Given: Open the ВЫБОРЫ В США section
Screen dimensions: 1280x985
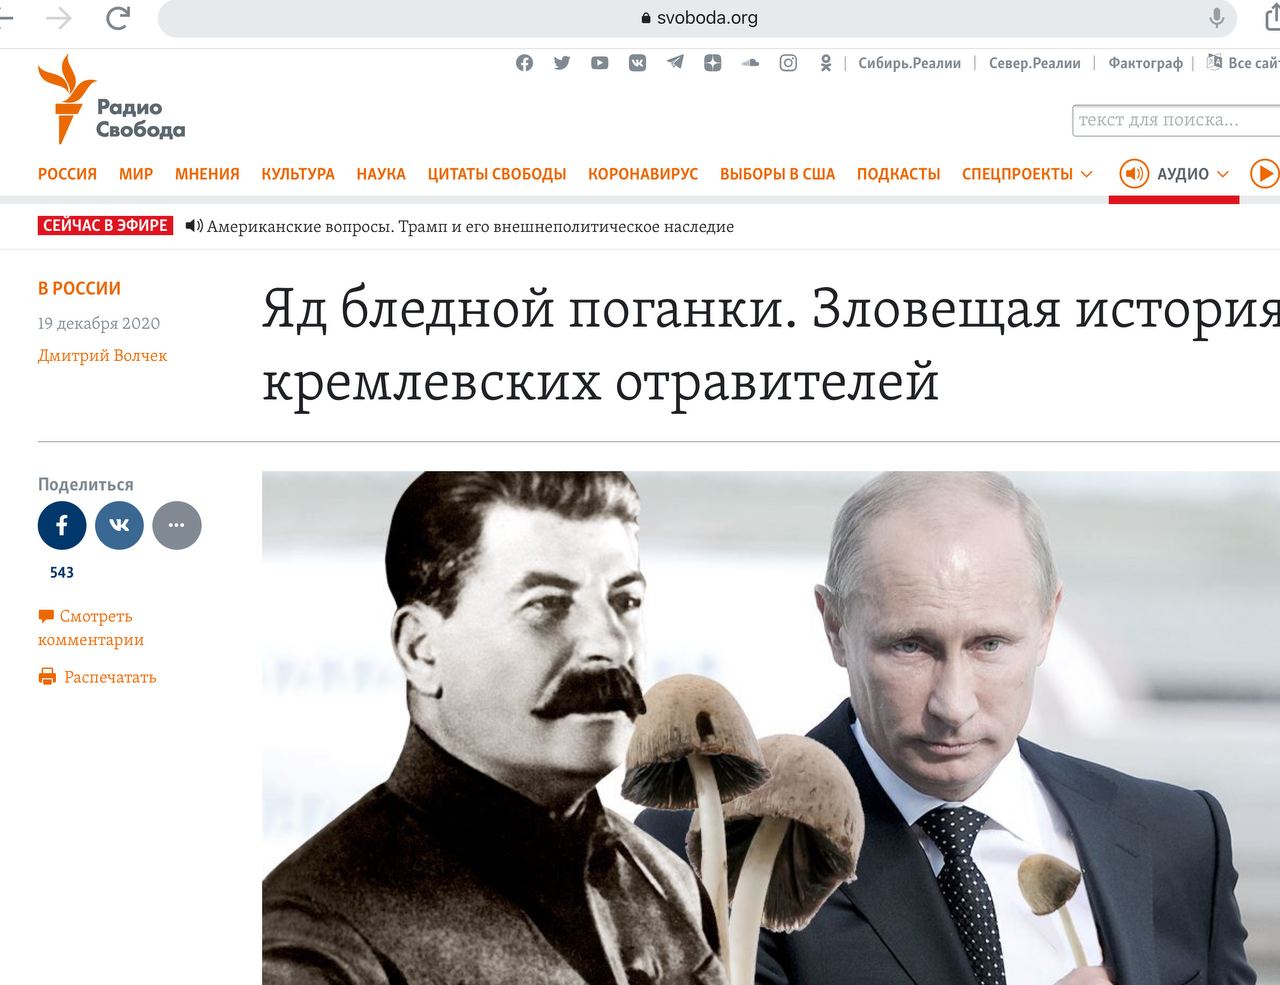Looking at the screenshot, I should pyautogui.click(x=778, y=174).
